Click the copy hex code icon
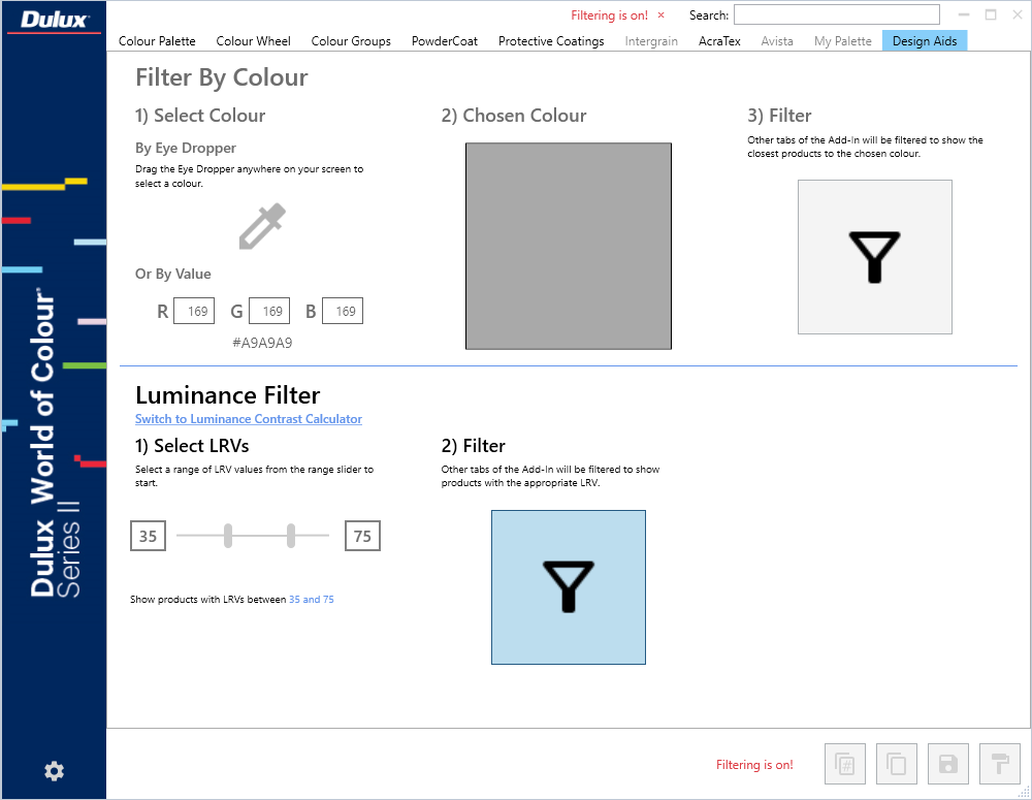The image size is (1032, 800). (844, 763)
